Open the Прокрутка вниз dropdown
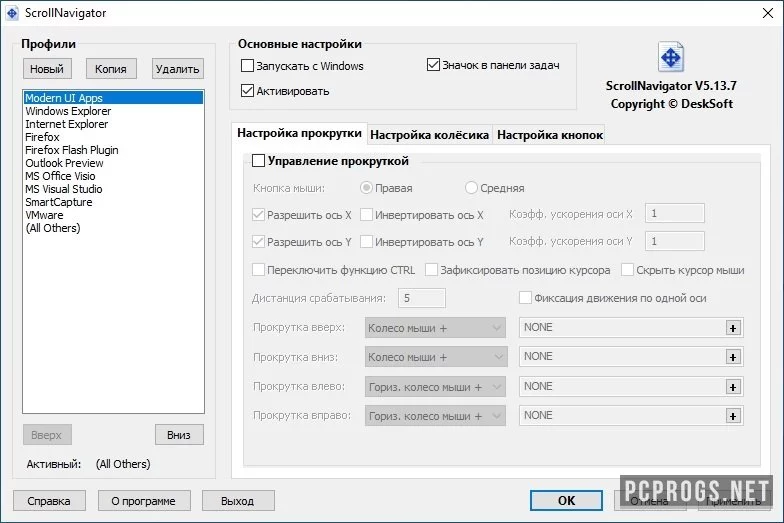784x523 pixels. pos(436,357)
